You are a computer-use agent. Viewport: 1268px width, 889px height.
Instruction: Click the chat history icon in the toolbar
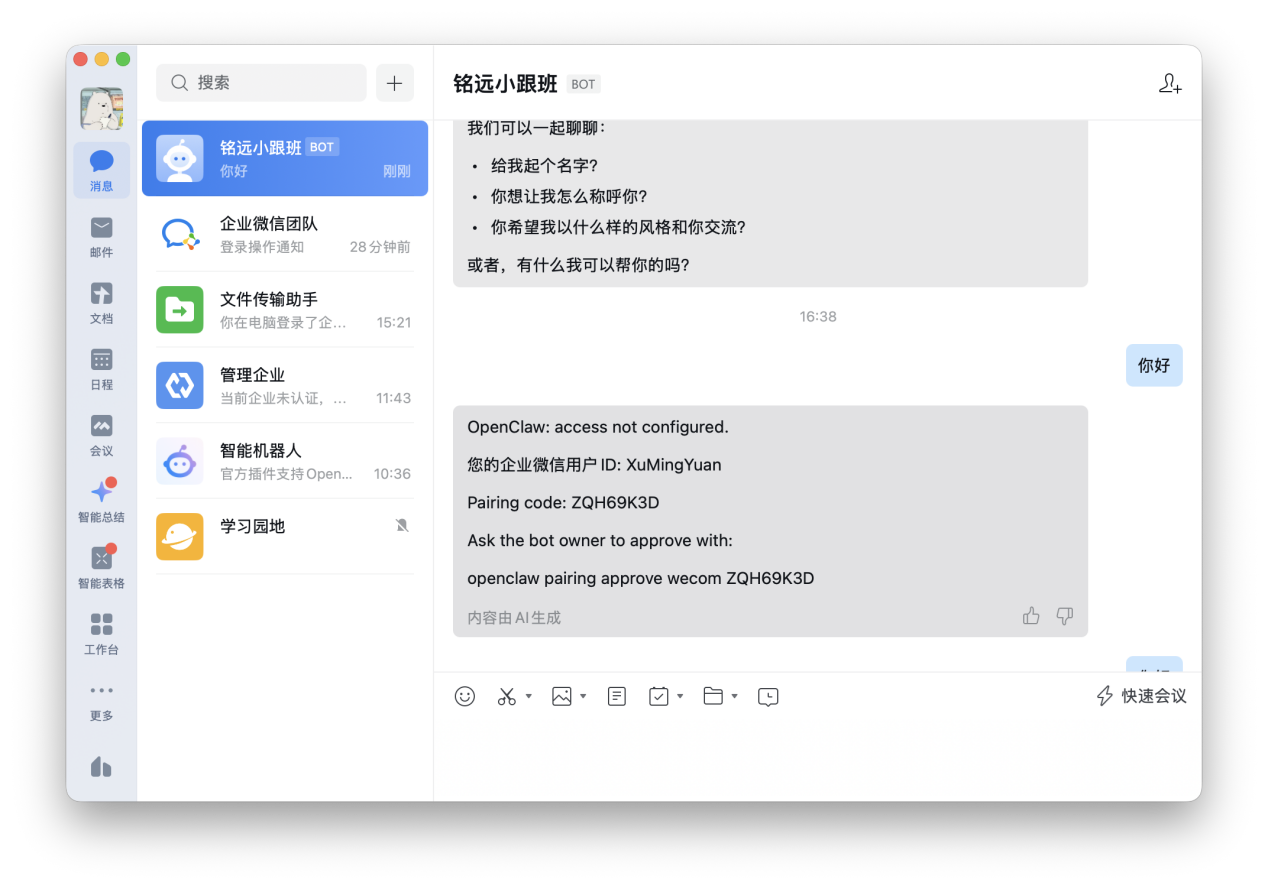click(767, 696)
